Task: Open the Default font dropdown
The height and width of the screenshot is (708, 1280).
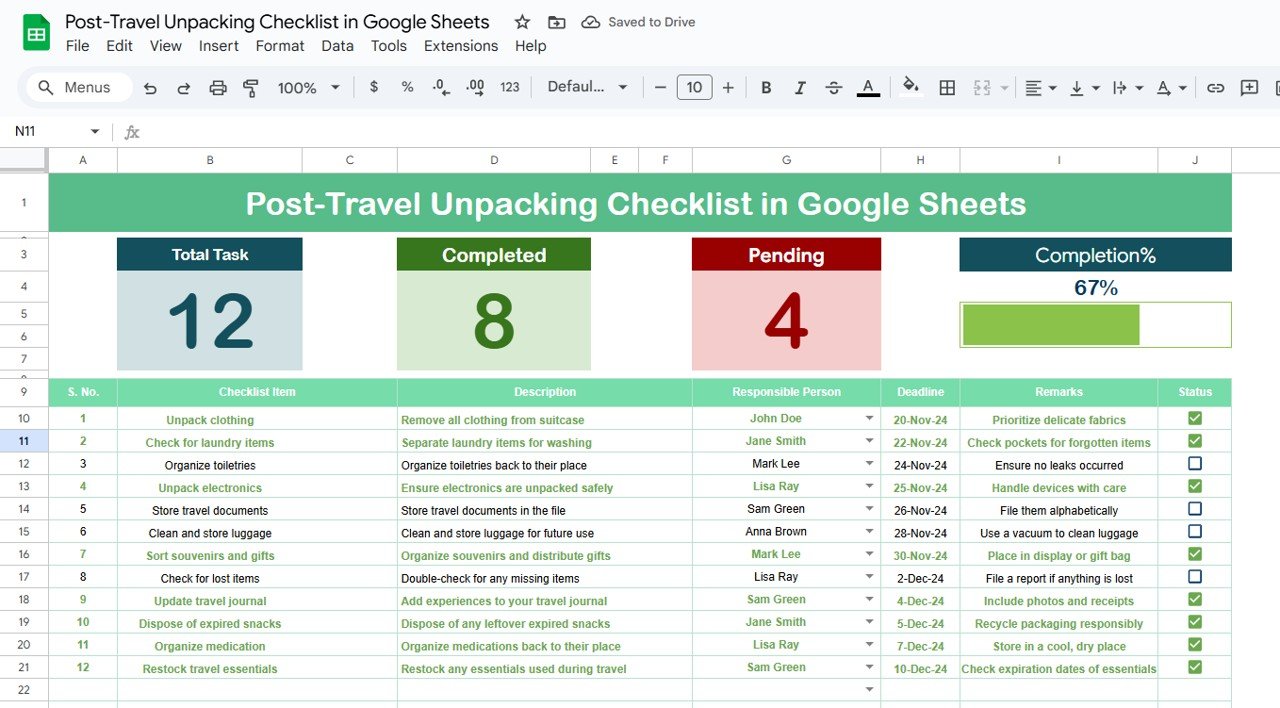Action: [x=587, y=87]
